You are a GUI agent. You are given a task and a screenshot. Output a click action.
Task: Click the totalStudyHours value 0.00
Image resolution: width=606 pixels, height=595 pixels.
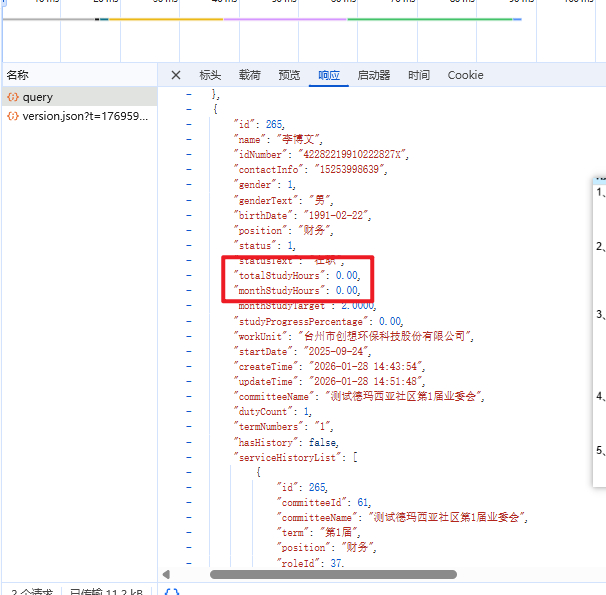[x=347, y=275]
